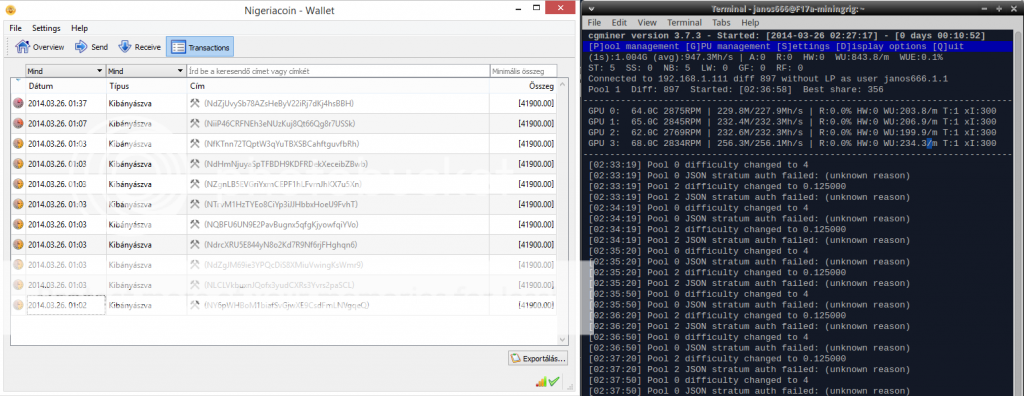This screenshot has height=396, width=1024.
Task: Click transaction list scrollbar up arrow
Action: [x=563, y=84]
